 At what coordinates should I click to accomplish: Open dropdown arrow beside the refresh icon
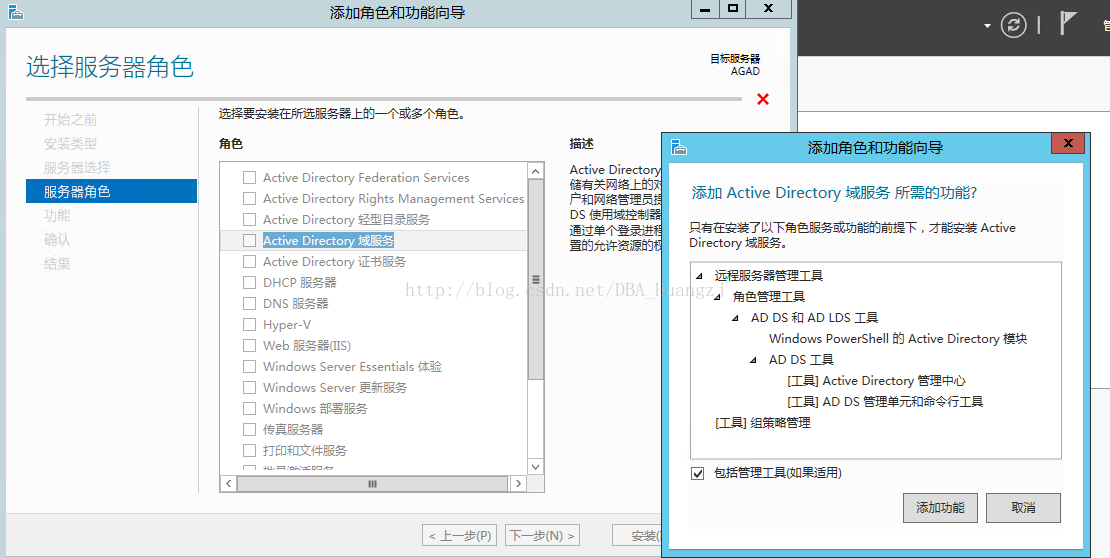[988, 26]
